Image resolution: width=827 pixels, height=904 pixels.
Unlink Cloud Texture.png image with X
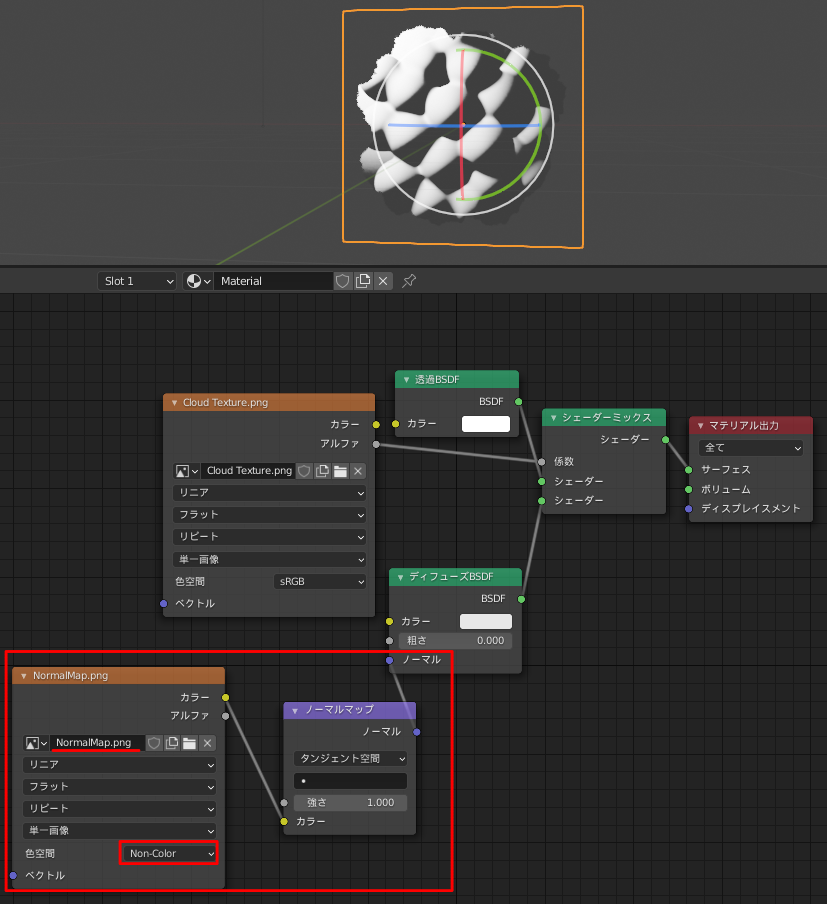point(358,471)
